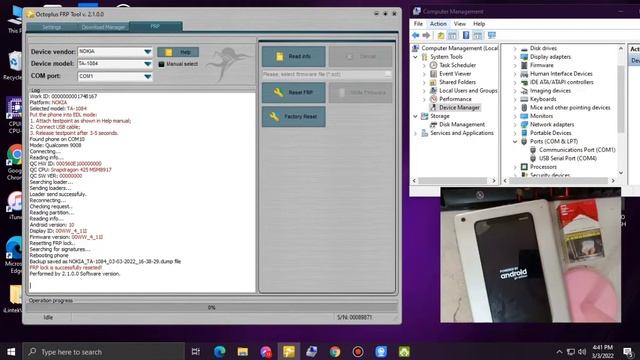Click the taskbar search box
The height and width of the screenshot is (360, 640).
[103, 351]
